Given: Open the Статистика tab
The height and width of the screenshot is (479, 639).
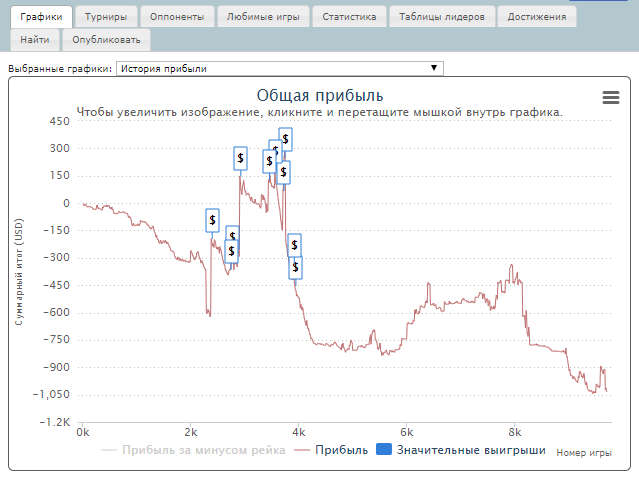Looking at the screenshot, I should 349,17.
